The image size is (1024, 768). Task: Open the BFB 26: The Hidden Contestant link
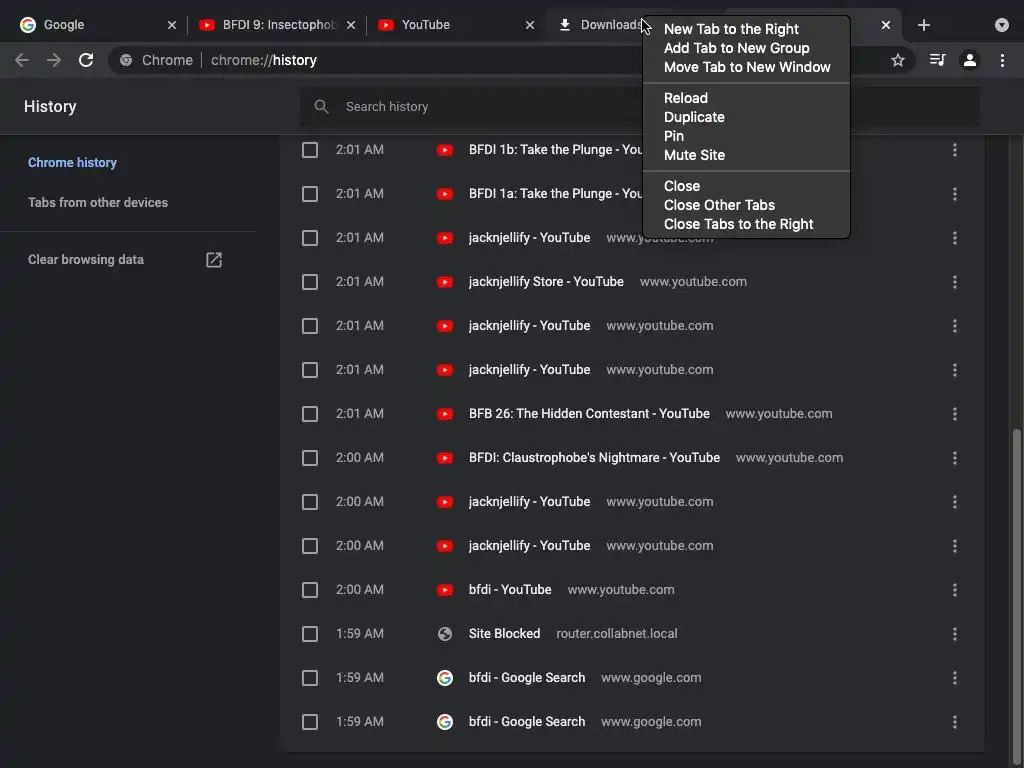point(589,414)
